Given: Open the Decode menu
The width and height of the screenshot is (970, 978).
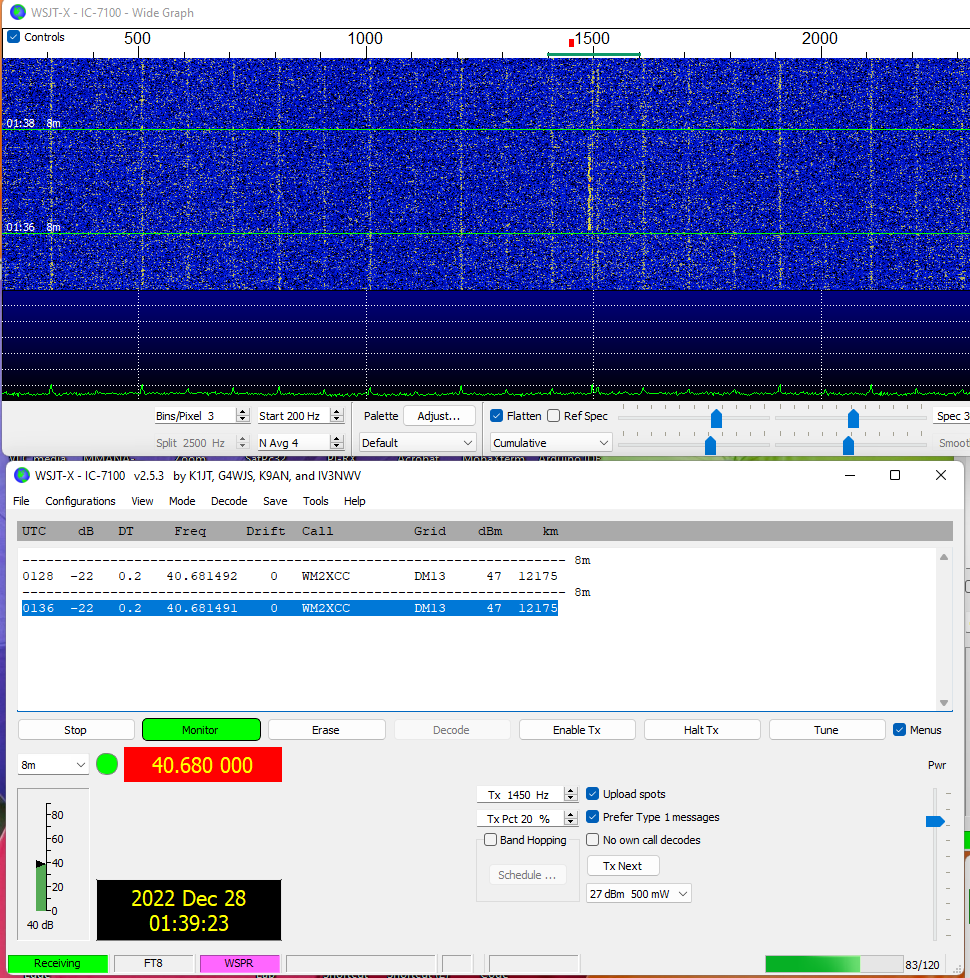Looking at the screenshot, I should tap(228, 501).
